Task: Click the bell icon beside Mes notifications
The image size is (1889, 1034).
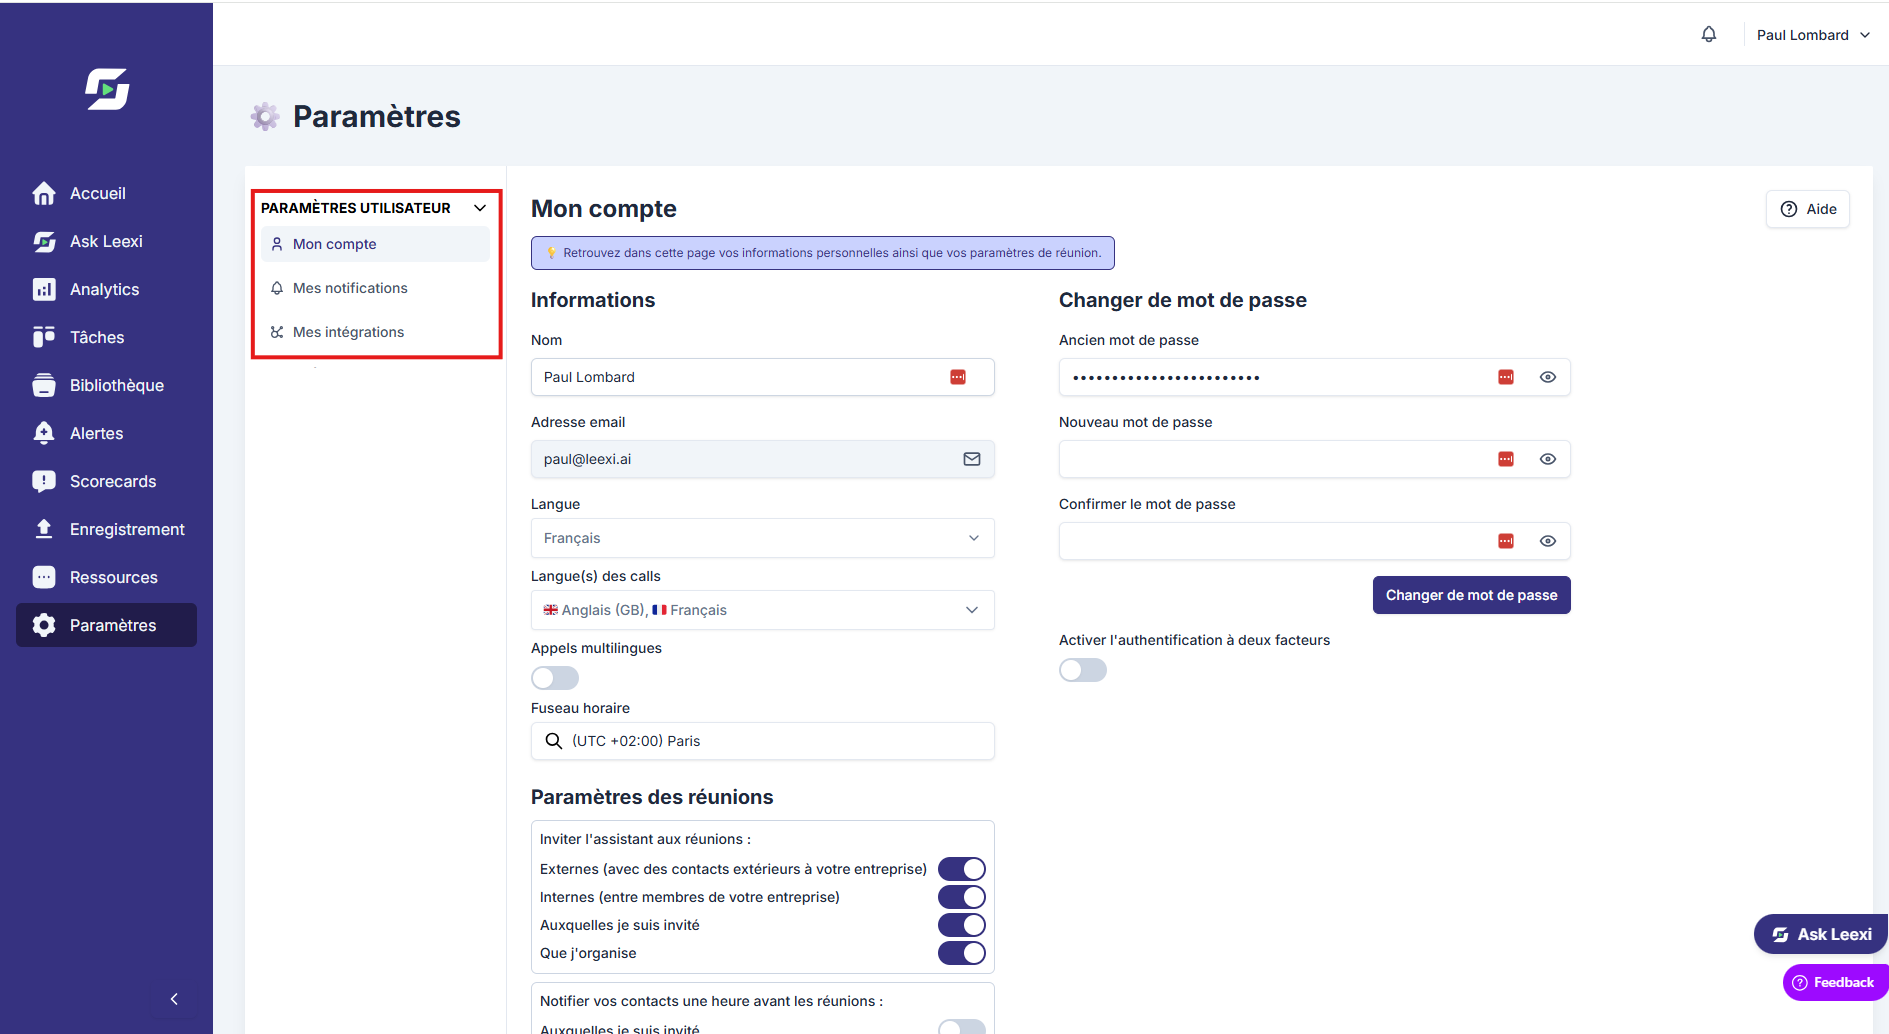Action: pos(277,288)
